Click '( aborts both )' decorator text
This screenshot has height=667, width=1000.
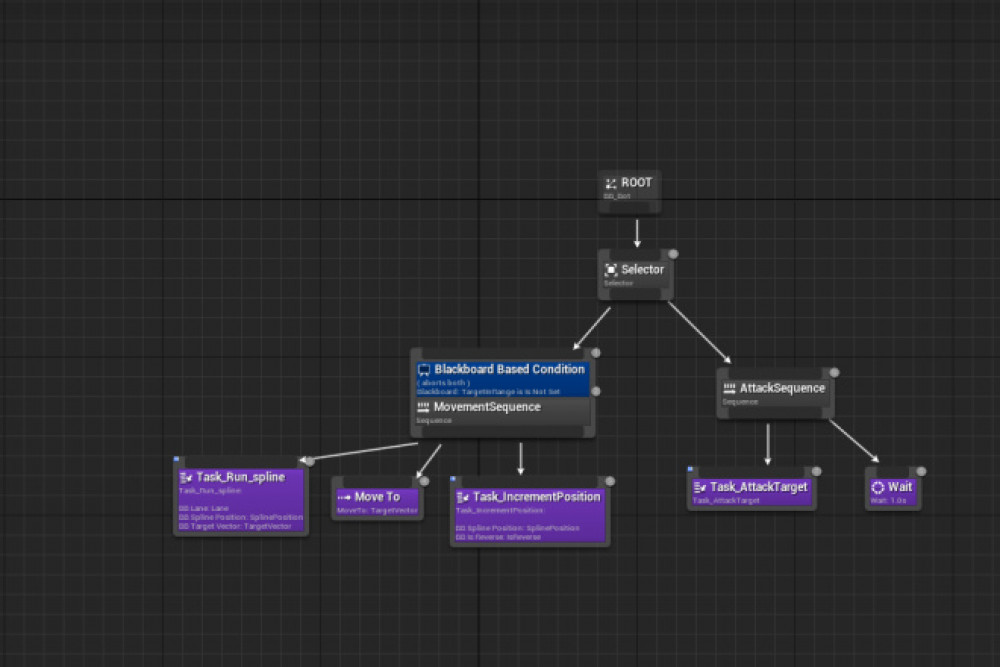pyautogui.click(x=443, y=383)
